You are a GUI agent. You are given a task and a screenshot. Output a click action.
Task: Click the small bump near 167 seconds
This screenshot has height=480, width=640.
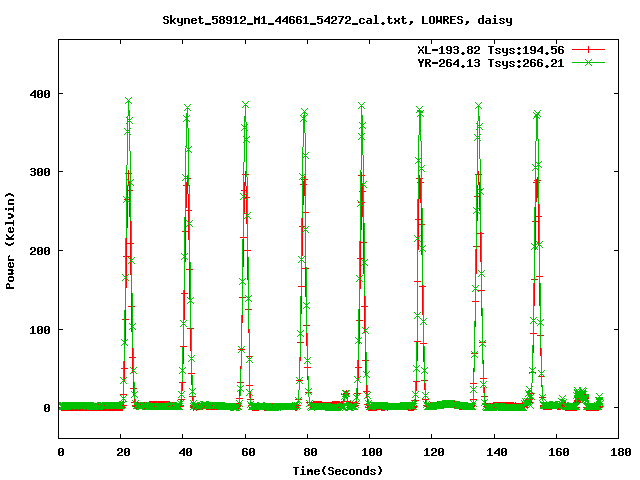tap(580, 395)
